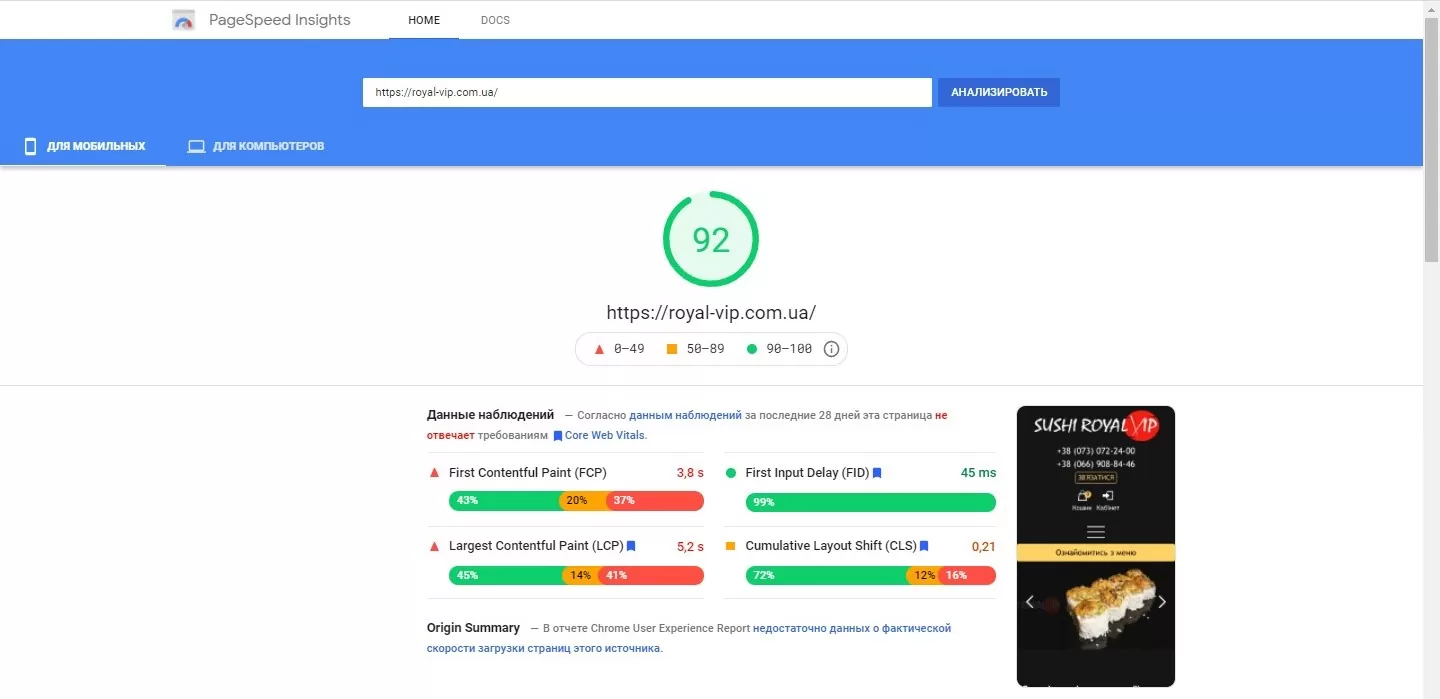Screen dimensions: 1440x699
Task: Click the "+38 (066) 908-84-46" phone number in the preview
Action: point(1096,464)
